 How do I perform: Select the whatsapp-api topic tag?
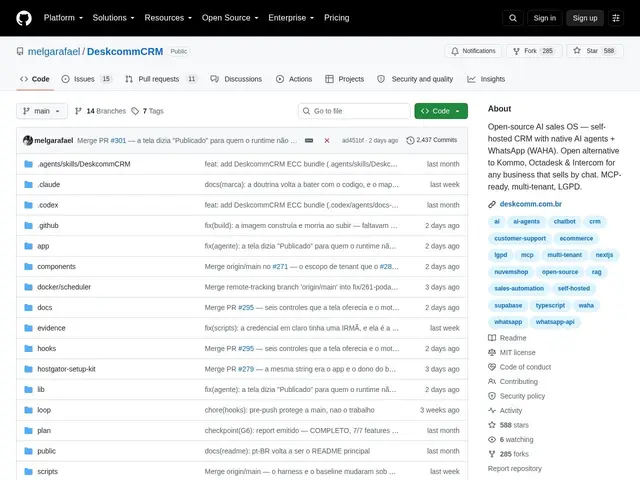coord(555,322)
